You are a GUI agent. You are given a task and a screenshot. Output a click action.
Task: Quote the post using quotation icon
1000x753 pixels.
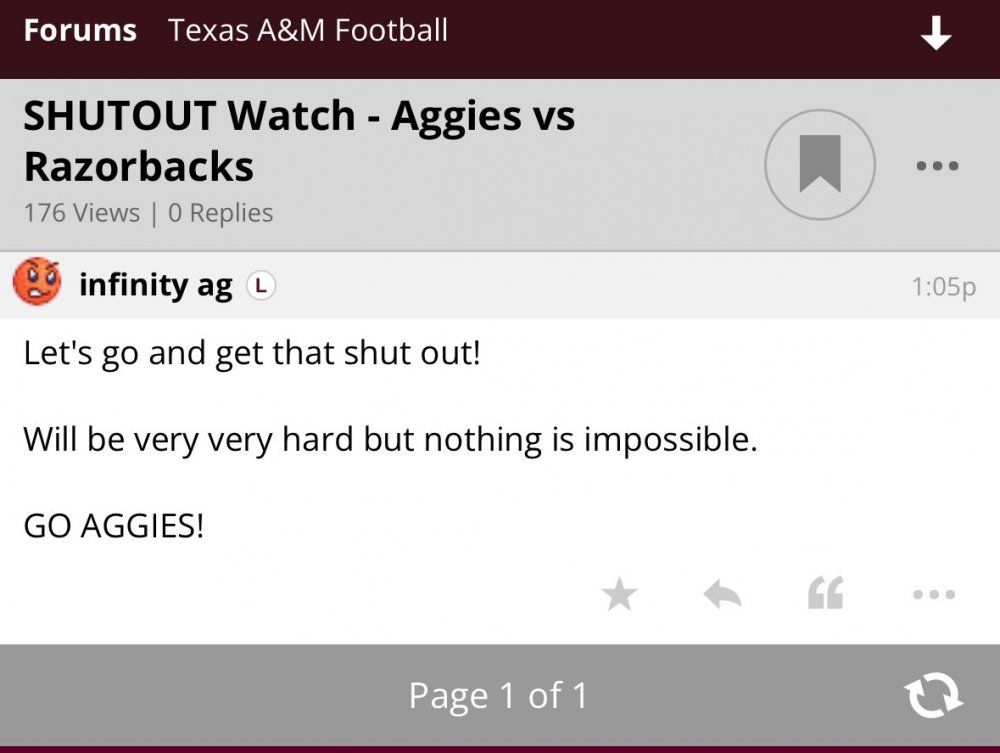826,594
